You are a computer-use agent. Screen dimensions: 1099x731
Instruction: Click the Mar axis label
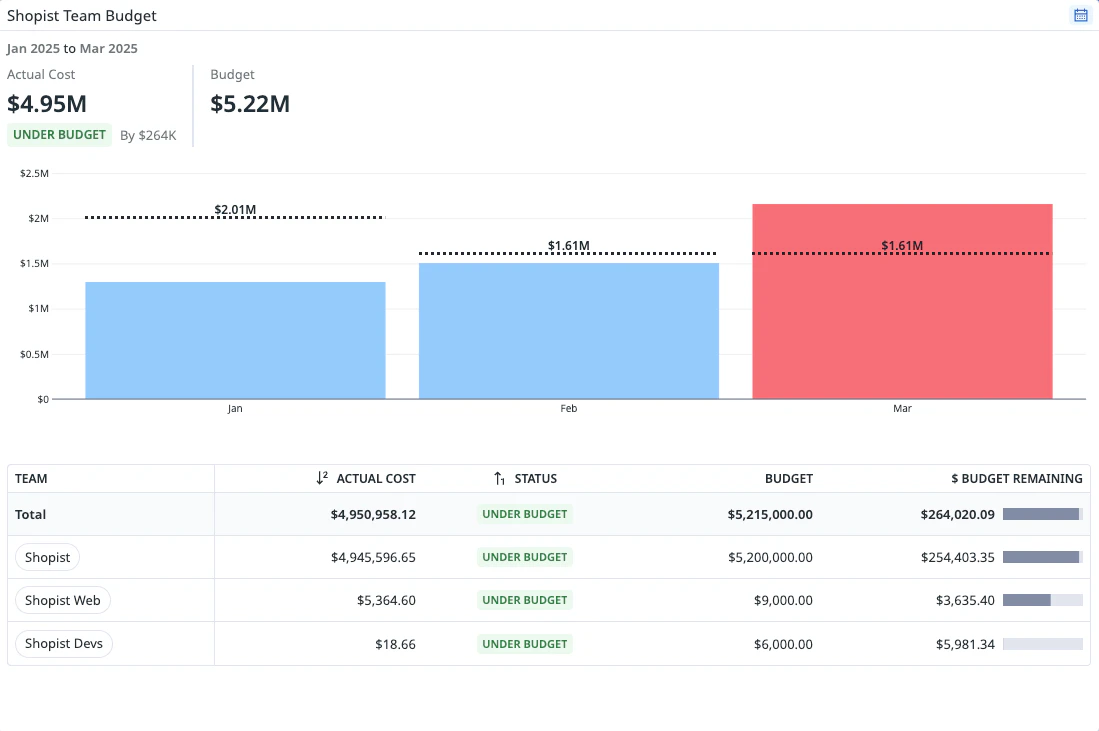pyautogui.click(x=902, y=408)
